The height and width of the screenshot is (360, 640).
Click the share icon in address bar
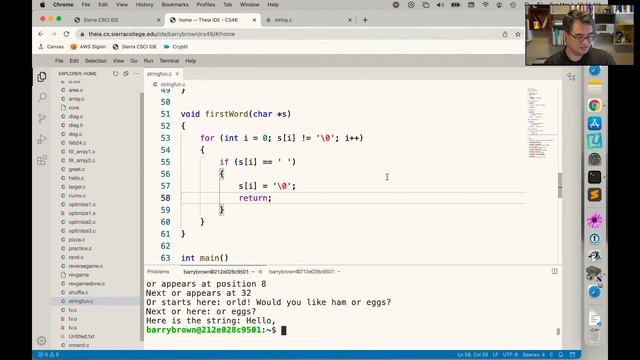[505, 34]
